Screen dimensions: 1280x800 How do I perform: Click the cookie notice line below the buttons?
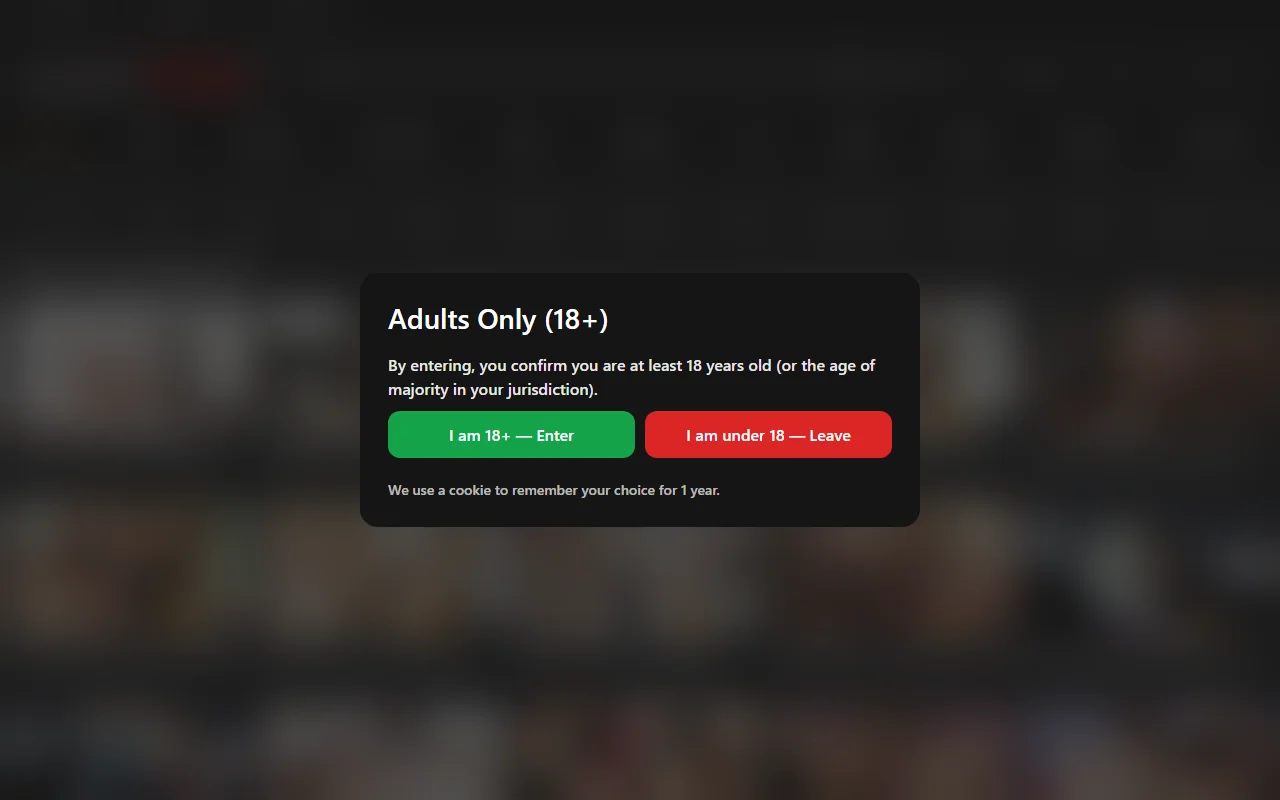(x=554, y=490)
